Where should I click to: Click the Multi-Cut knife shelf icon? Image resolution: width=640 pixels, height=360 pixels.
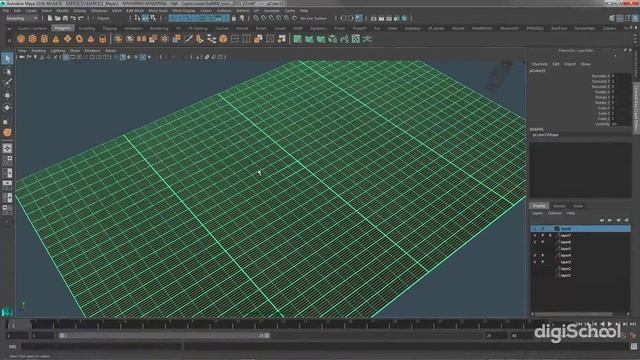pos(188,39)
